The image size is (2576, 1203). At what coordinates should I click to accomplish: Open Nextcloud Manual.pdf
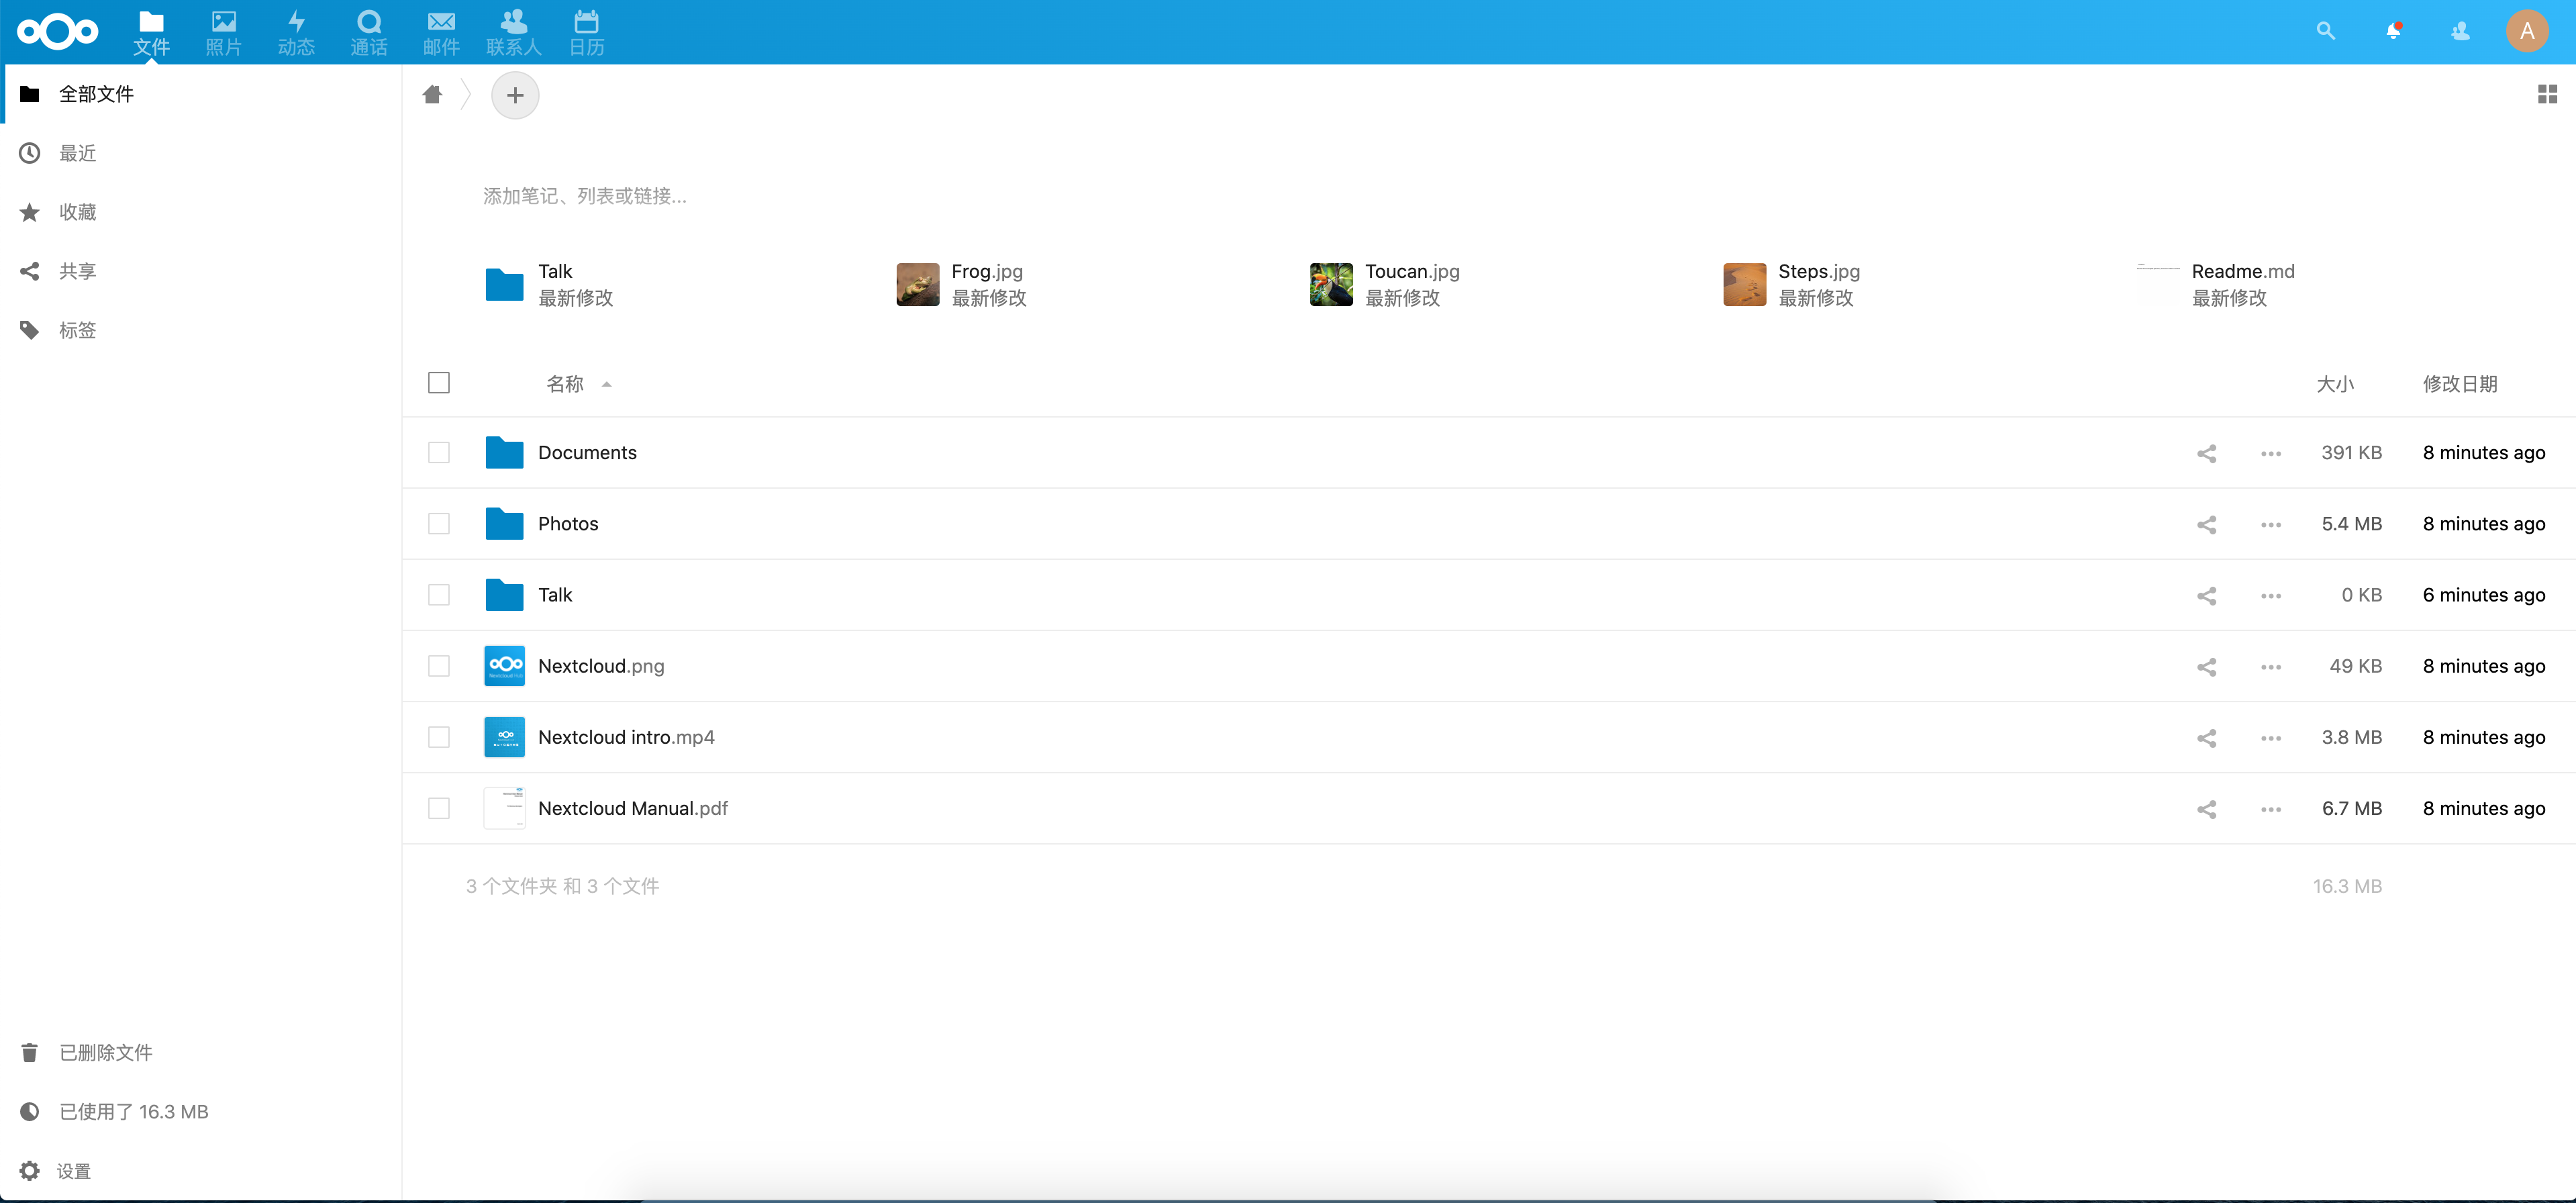tap(633, 808)
